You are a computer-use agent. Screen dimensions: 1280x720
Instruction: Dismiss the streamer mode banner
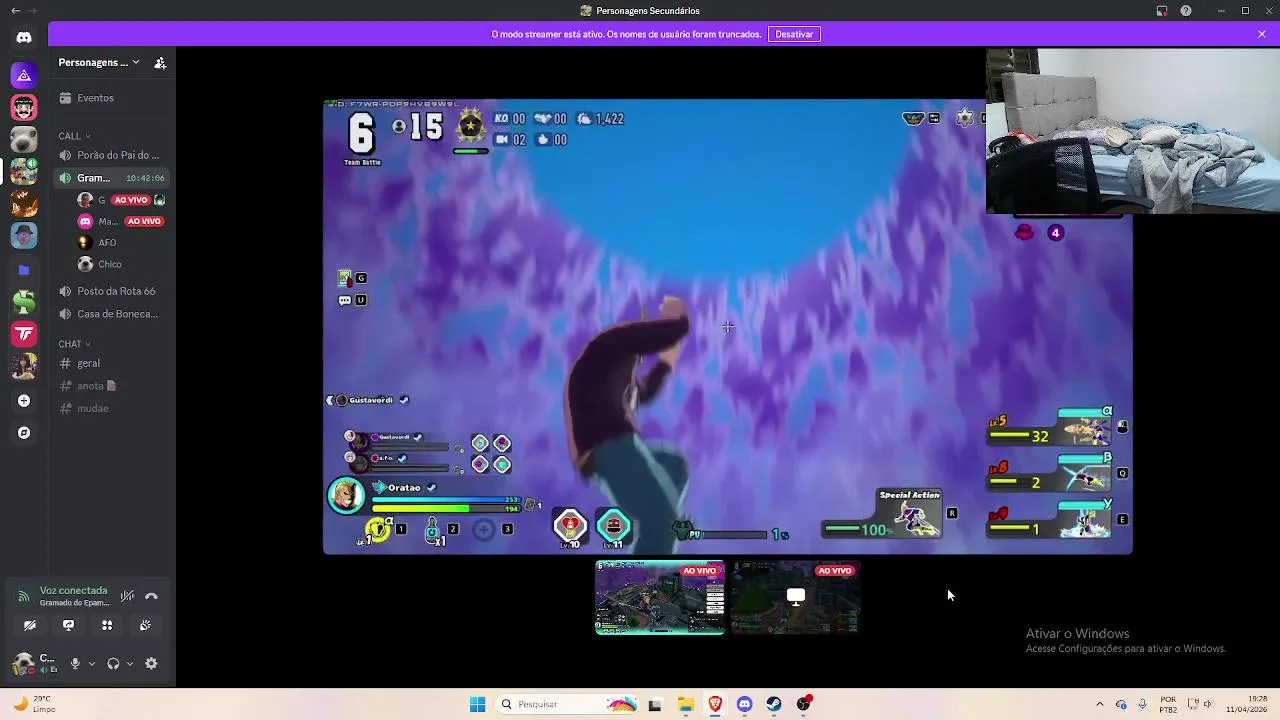tap(1262, 34)
